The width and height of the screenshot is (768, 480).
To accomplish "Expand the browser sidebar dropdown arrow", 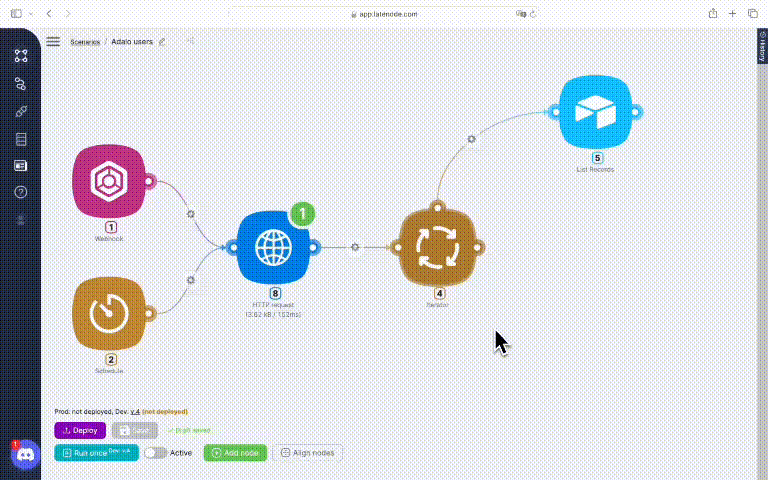I will pos(33,13).
